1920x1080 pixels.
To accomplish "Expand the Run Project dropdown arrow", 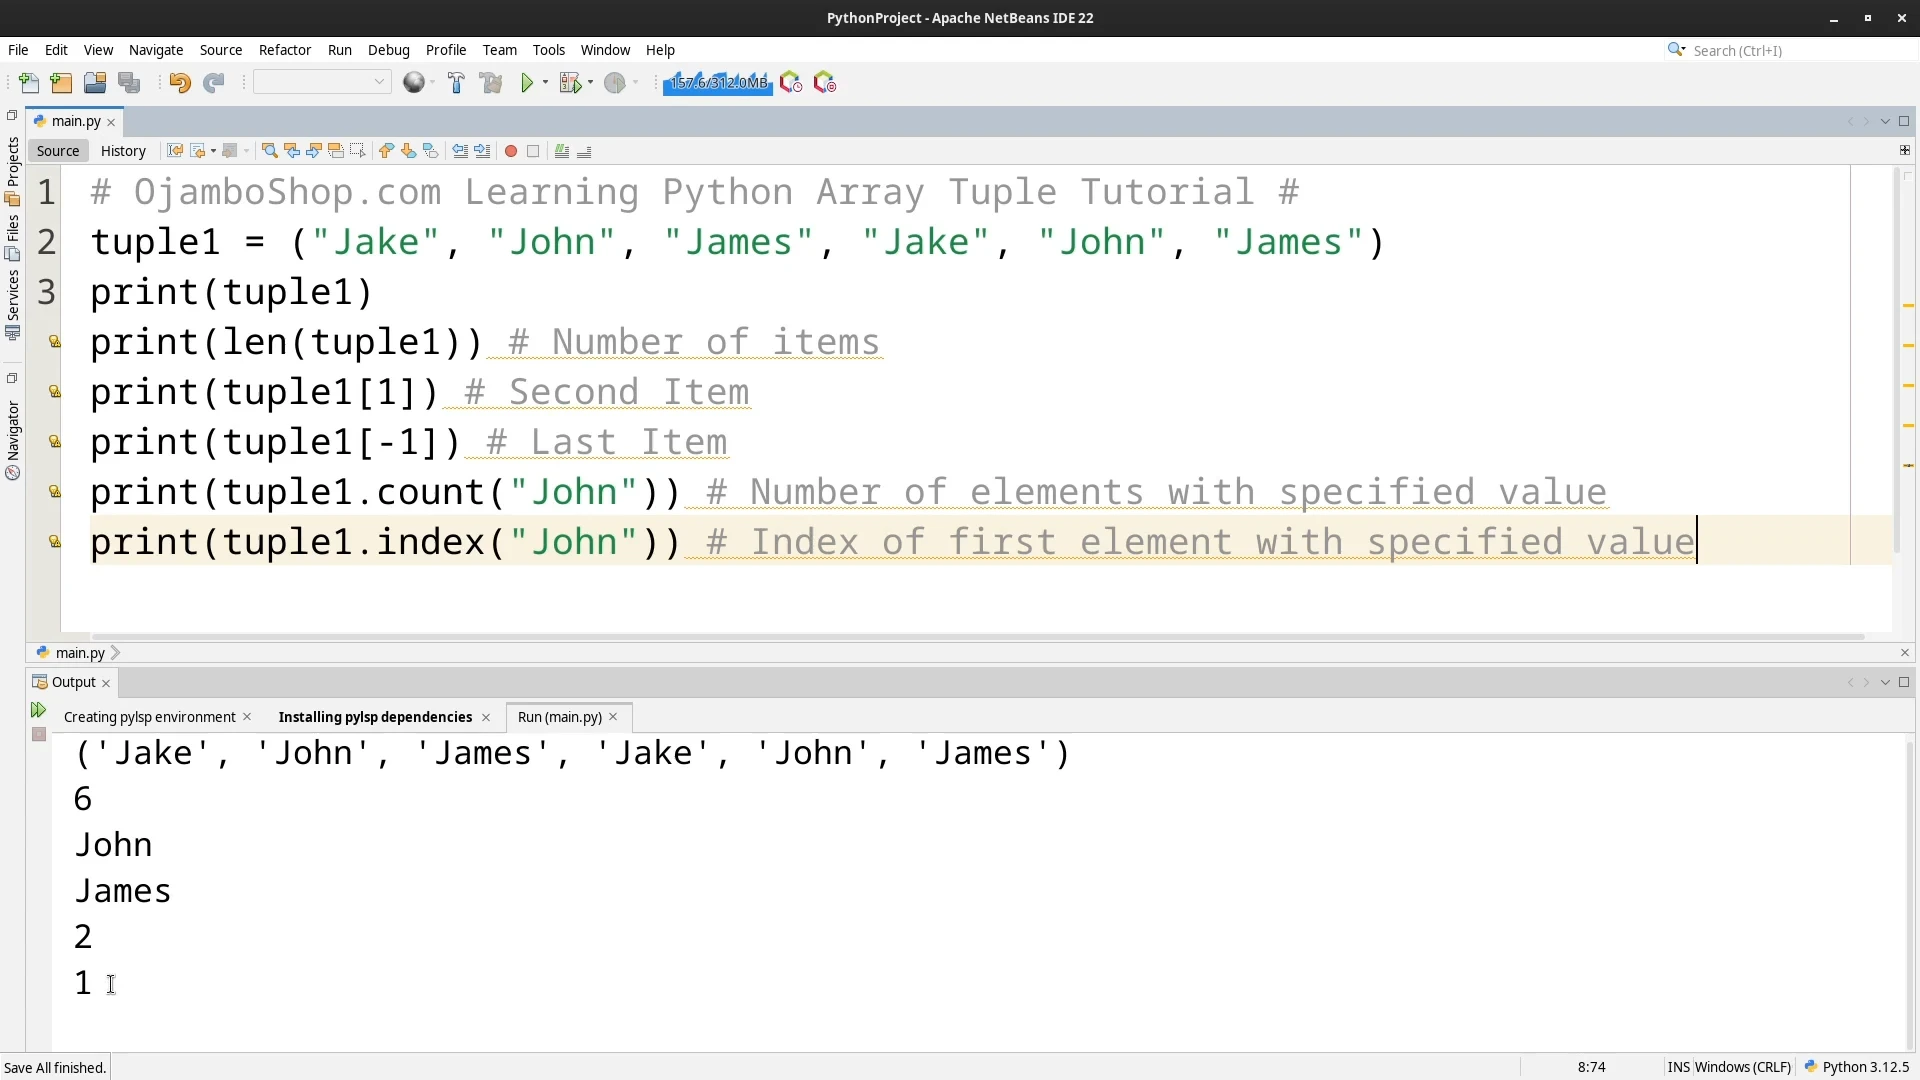I will 545,83.
